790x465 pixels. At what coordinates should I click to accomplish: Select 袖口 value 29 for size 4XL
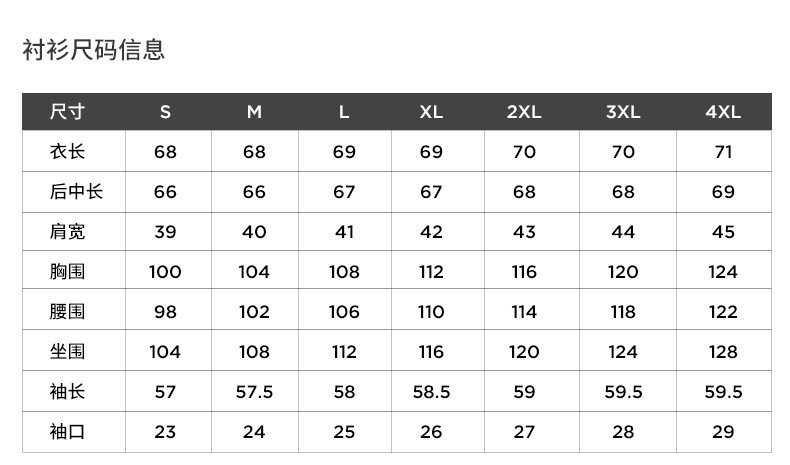click(x=723, y=432)
